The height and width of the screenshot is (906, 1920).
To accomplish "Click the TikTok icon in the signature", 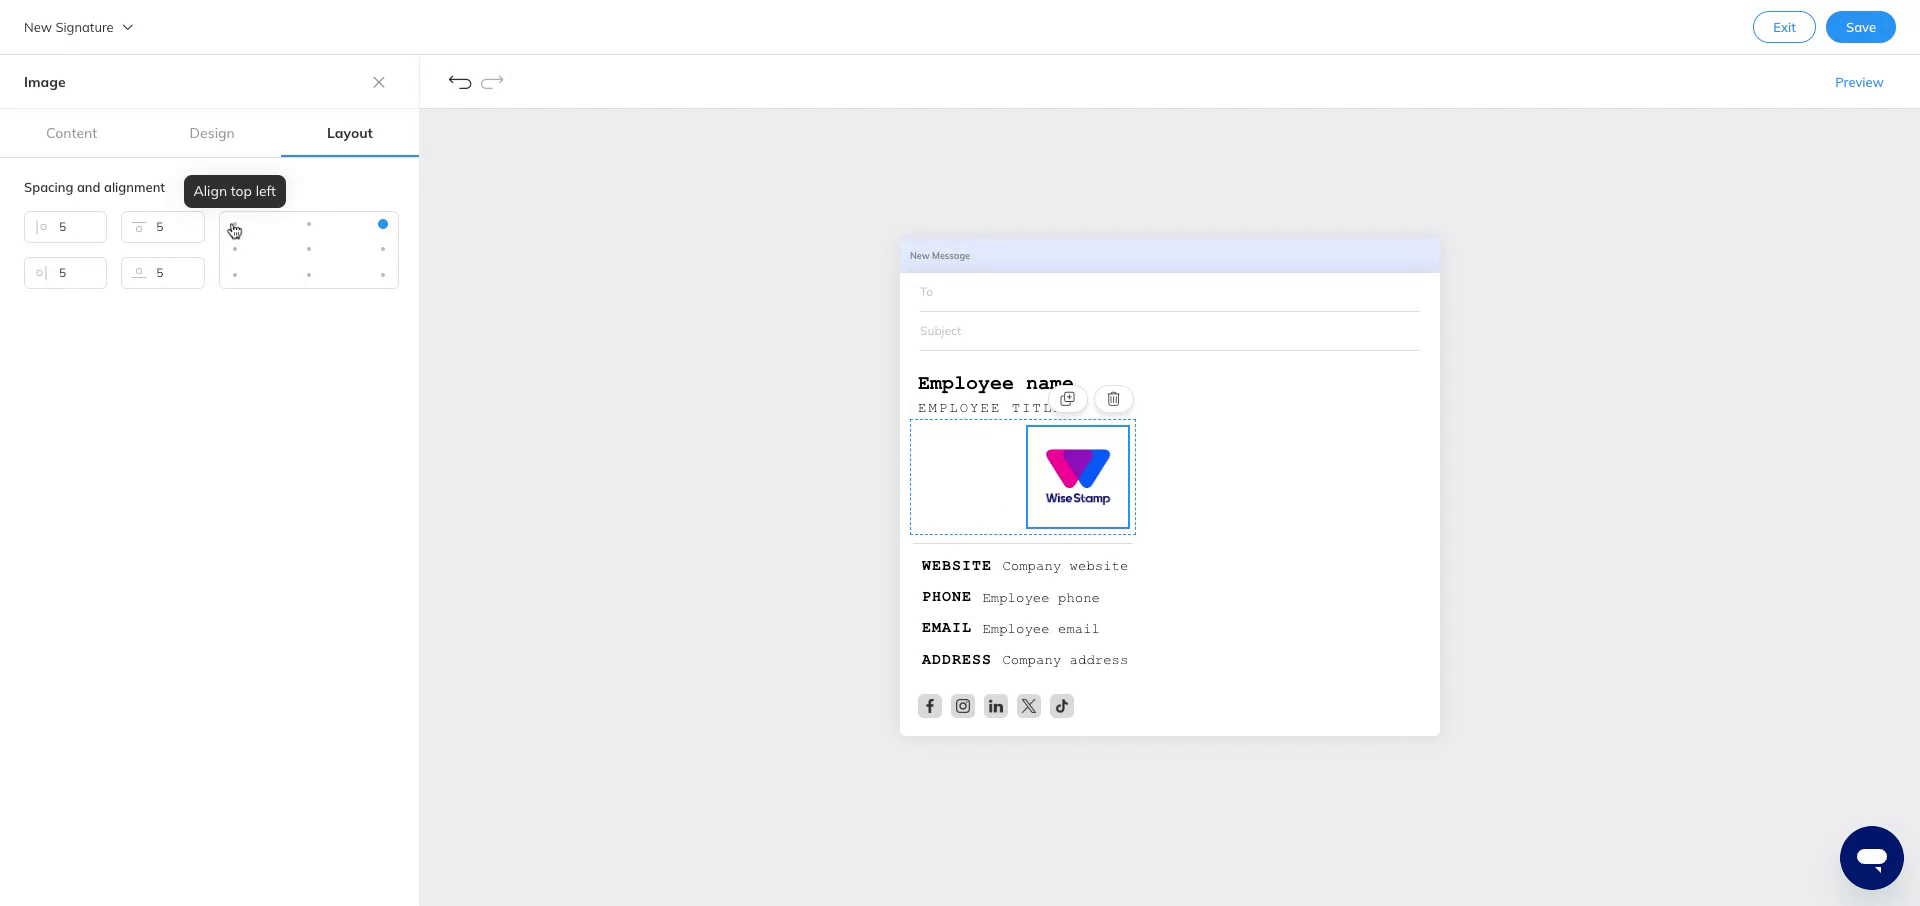I will click(x=1062, y=706).
